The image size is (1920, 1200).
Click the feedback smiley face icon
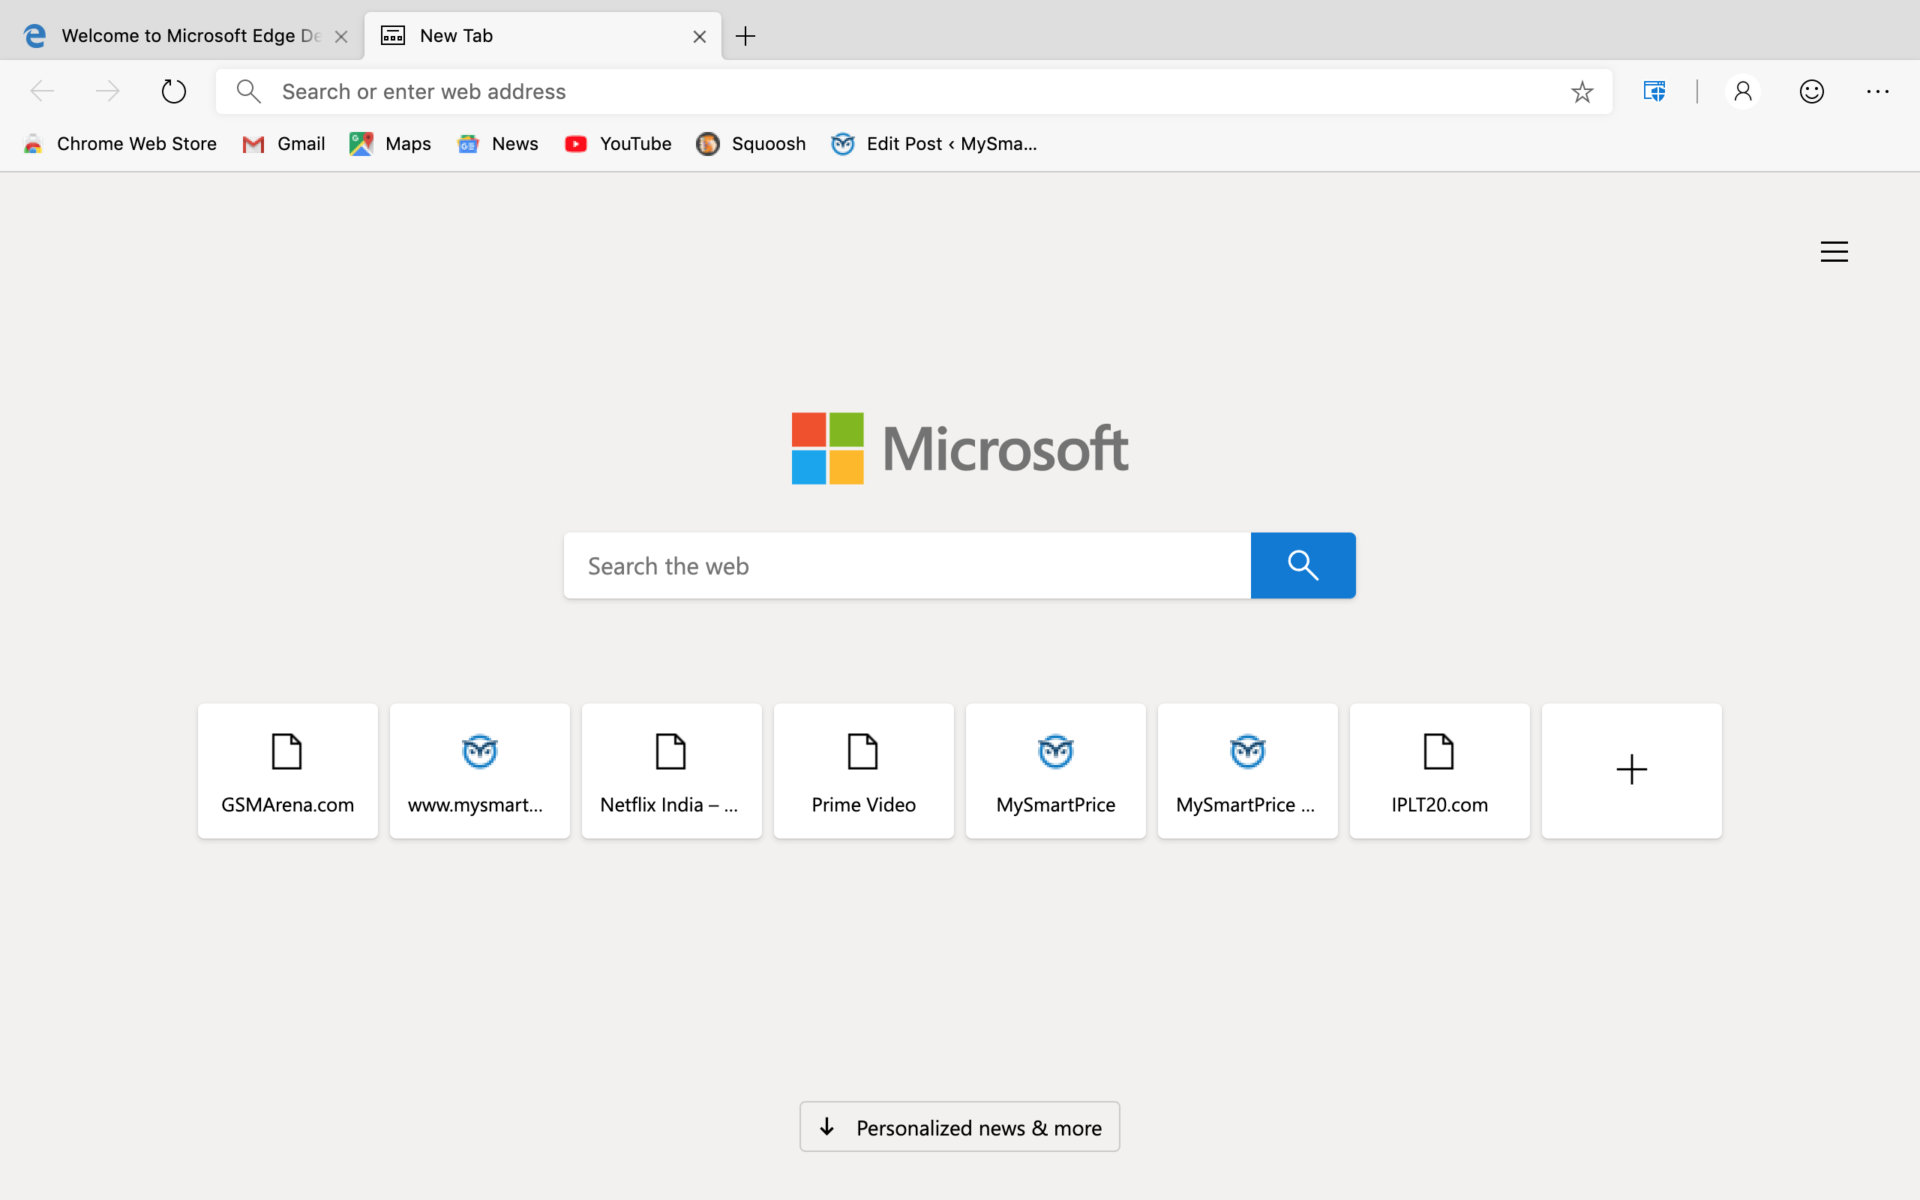[x=1812, y=91]
